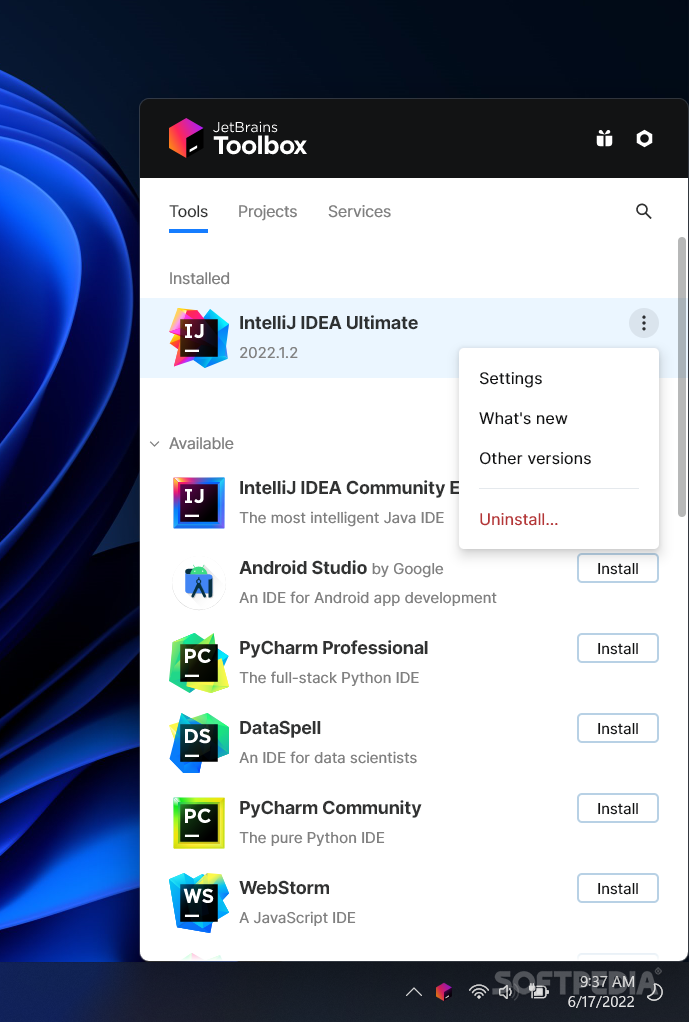
Task: Click the IntelliJ IDEA Ultimate title
Action: pos(329,323)
